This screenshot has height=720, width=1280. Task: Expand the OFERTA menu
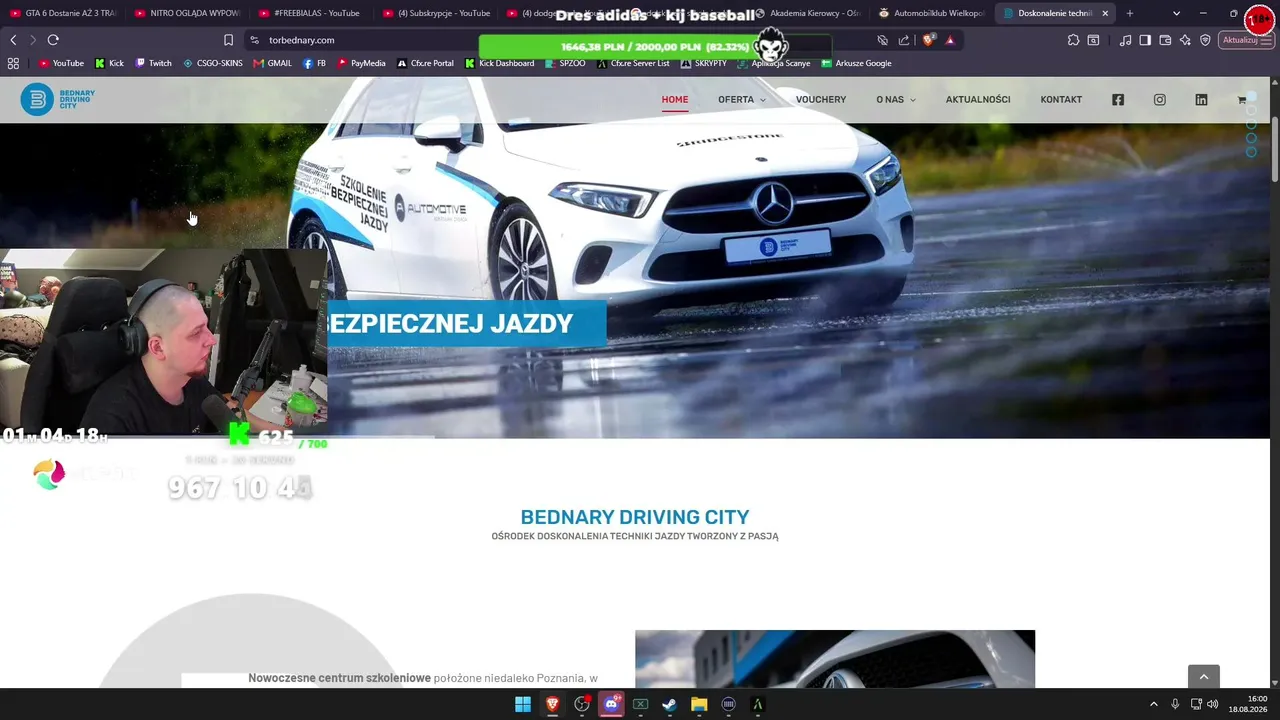pos(741,100)
